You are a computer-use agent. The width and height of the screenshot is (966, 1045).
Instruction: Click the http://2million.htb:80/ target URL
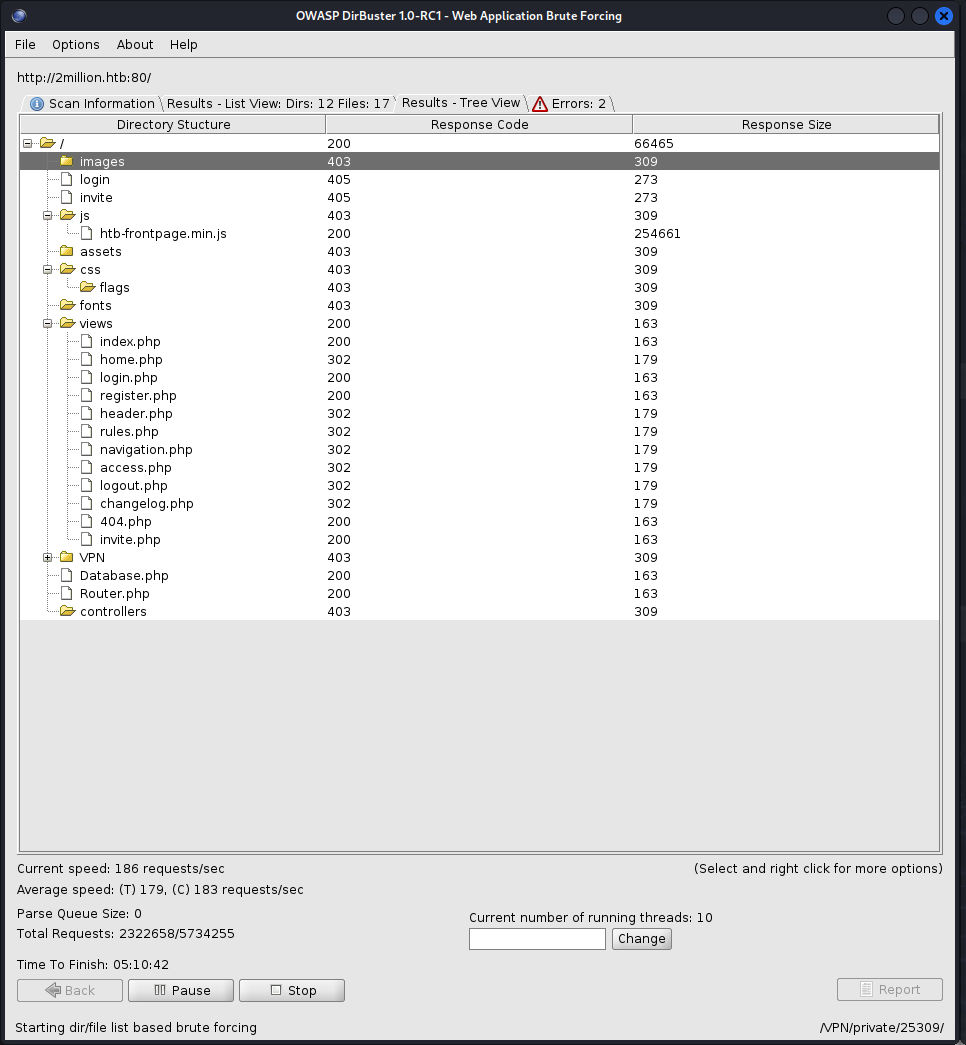84,77
